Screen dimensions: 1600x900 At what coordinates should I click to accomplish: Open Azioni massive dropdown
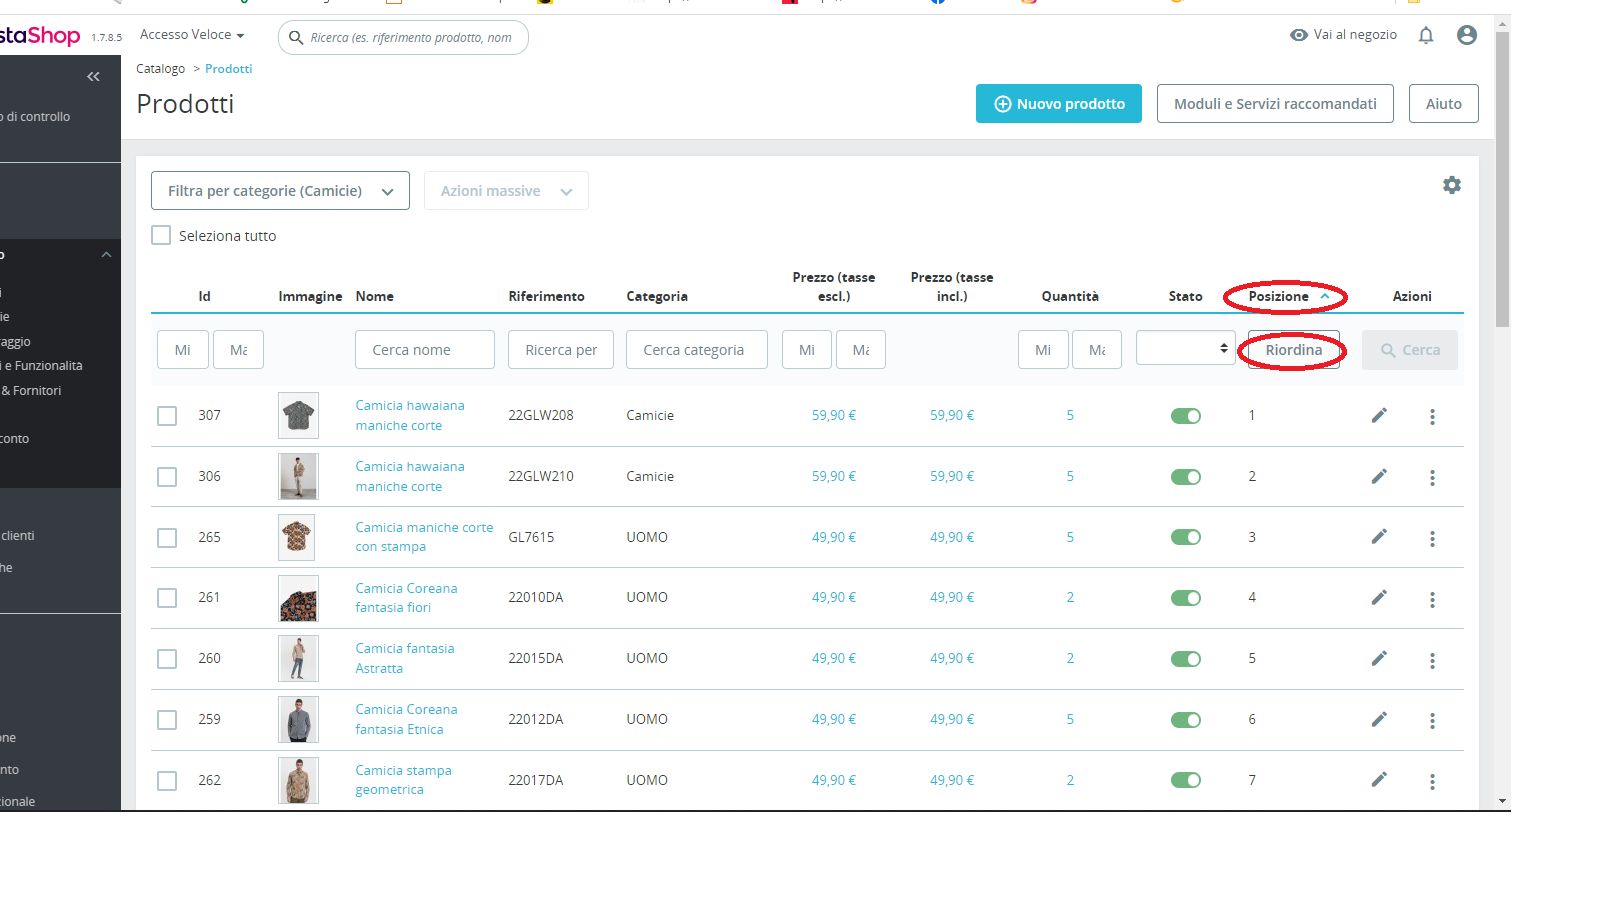pyautogui.click(x=506, y=191)
